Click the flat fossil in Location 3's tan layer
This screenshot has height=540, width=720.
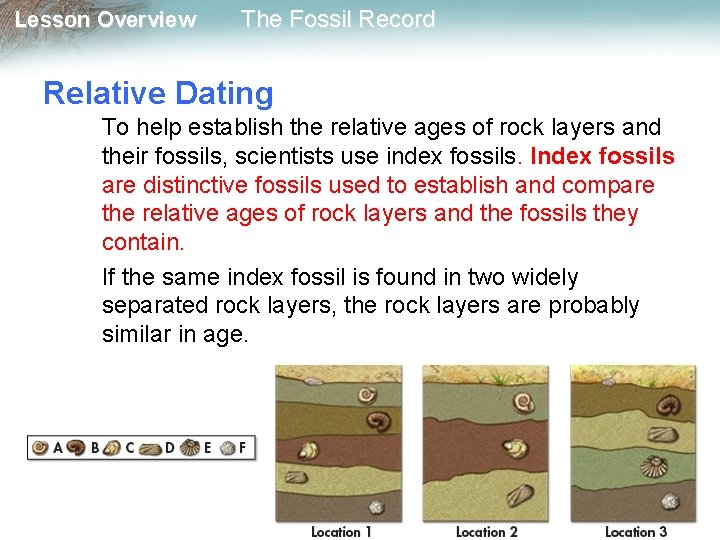point(662,434)
